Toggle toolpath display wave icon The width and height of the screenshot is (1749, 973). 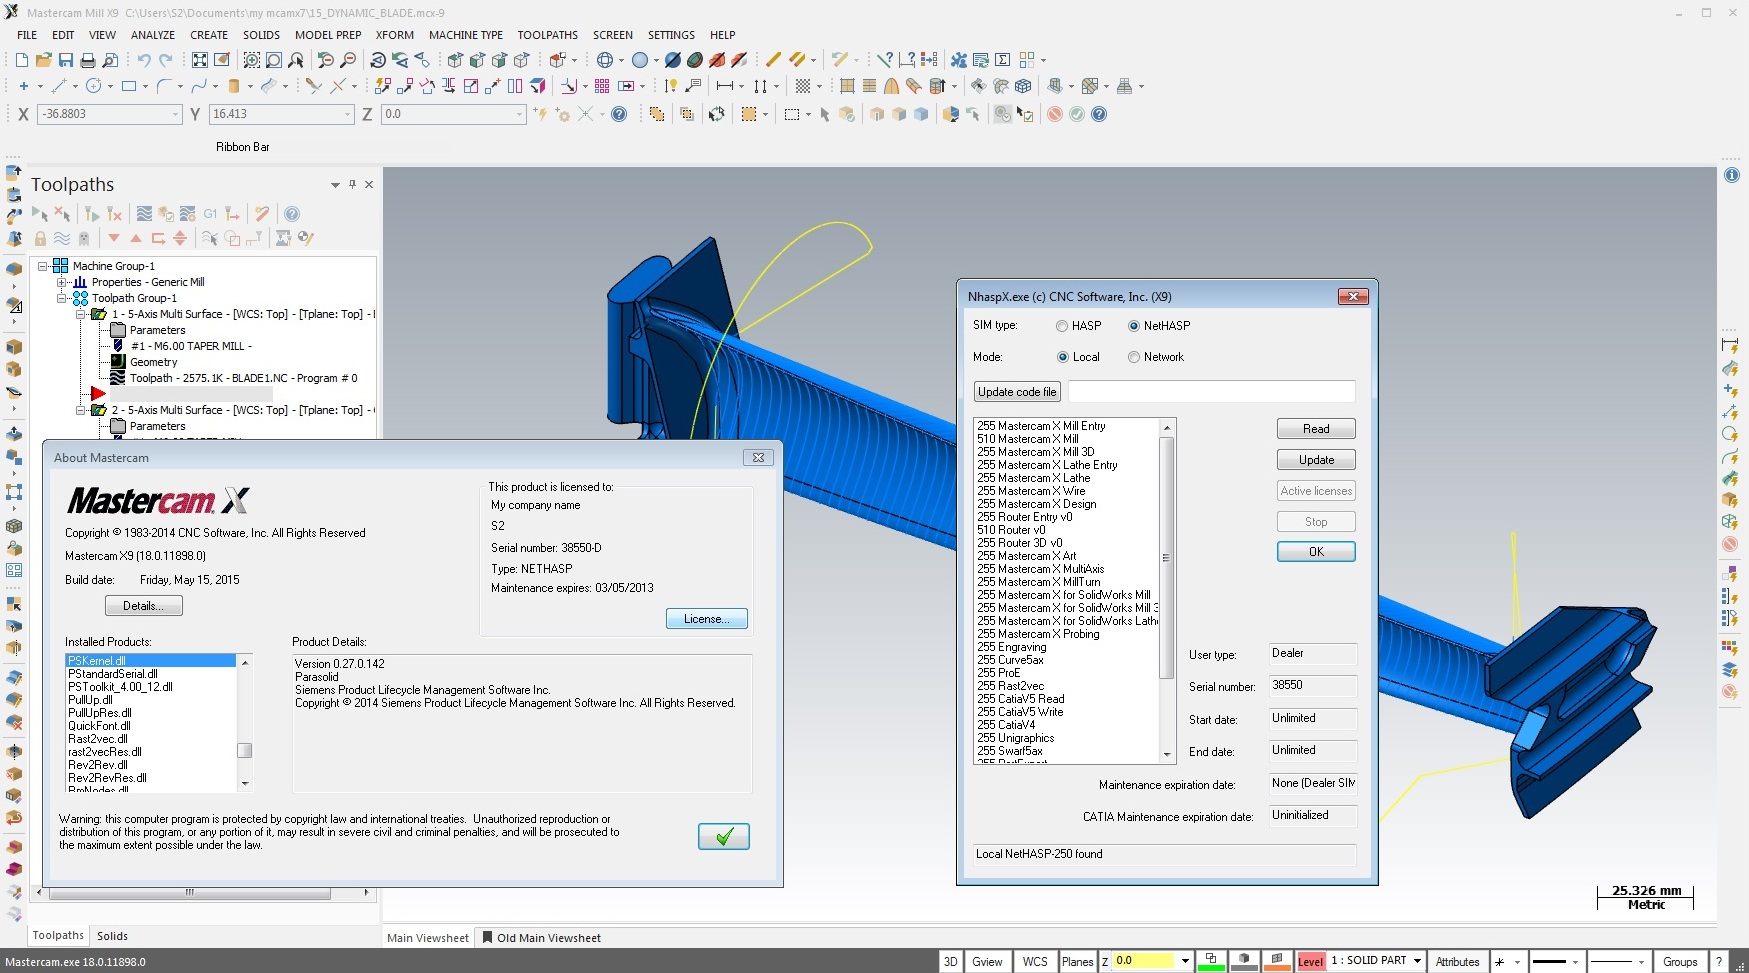62,238
